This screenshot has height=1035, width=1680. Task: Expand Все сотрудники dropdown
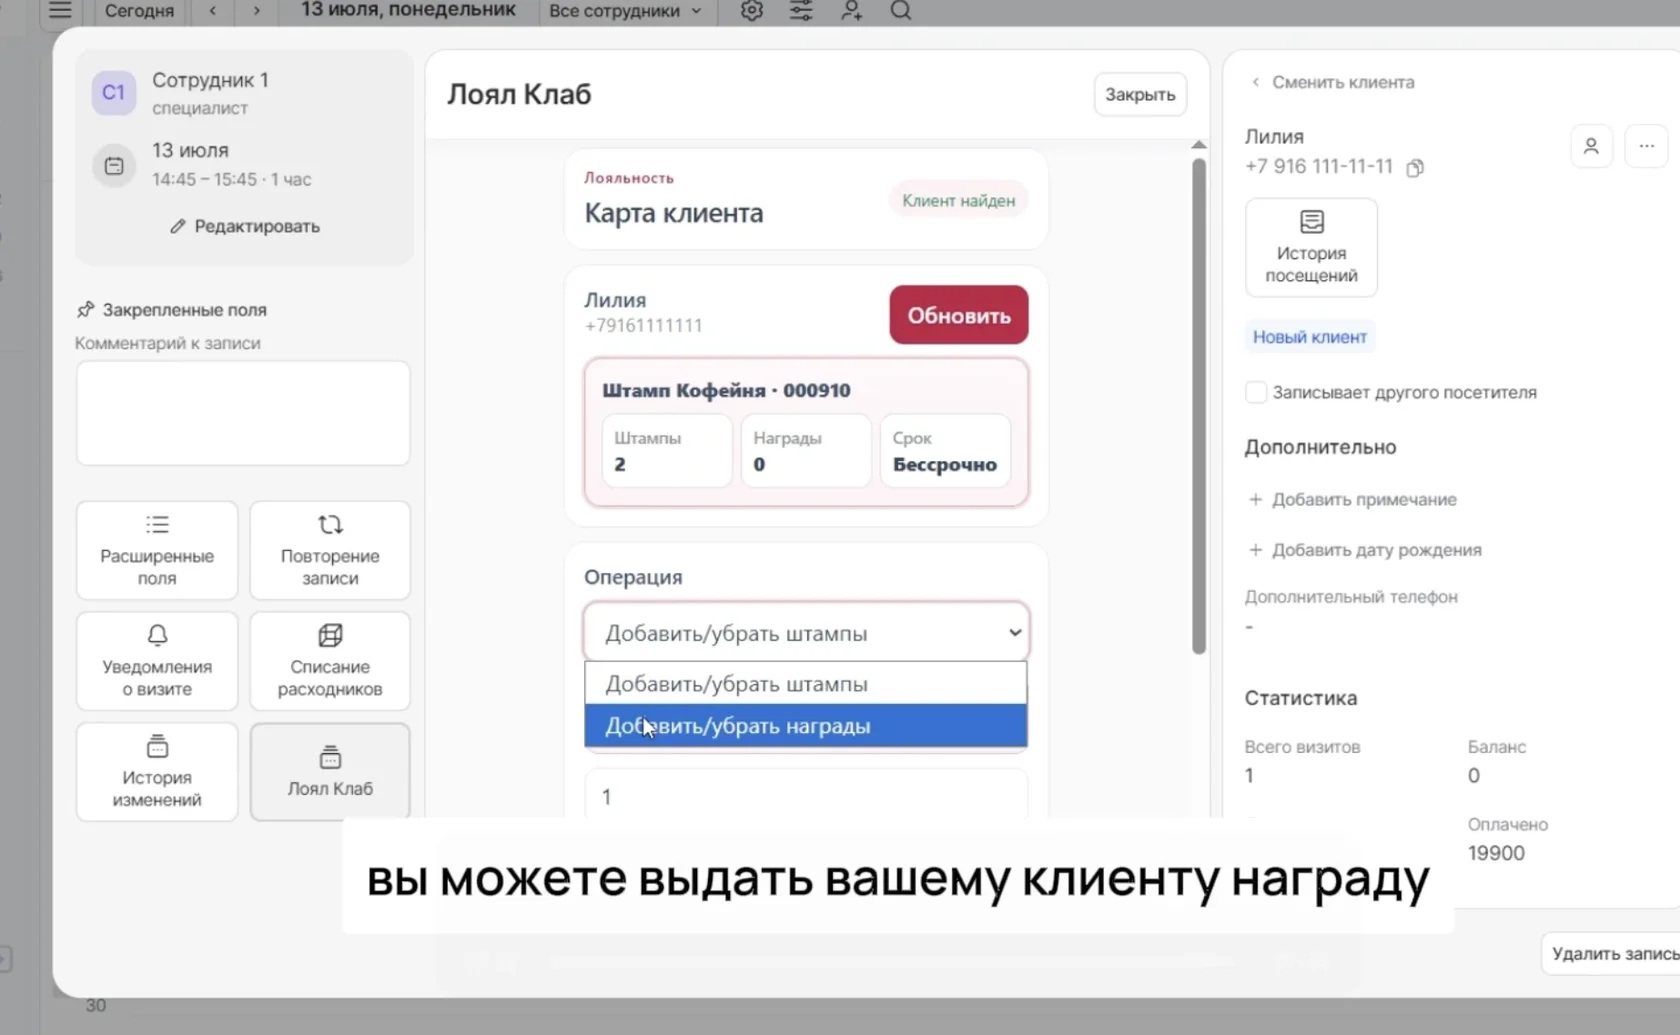625,10
